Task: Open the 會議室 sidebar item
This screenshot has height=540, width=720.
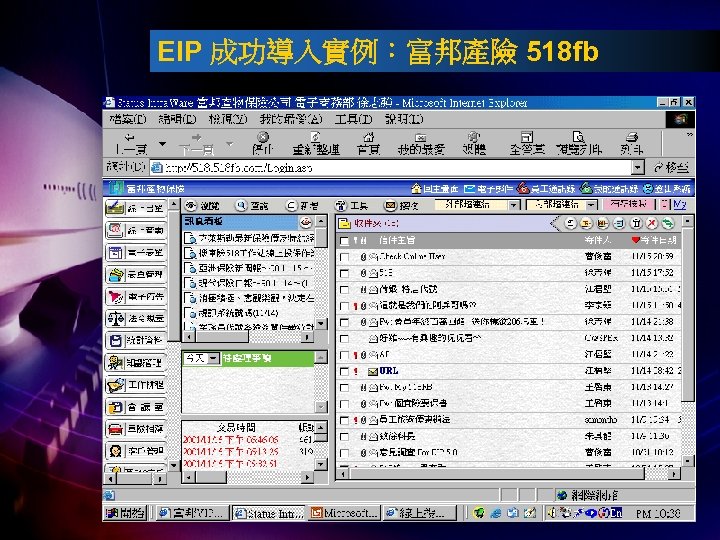Action: tap(135, 407)
